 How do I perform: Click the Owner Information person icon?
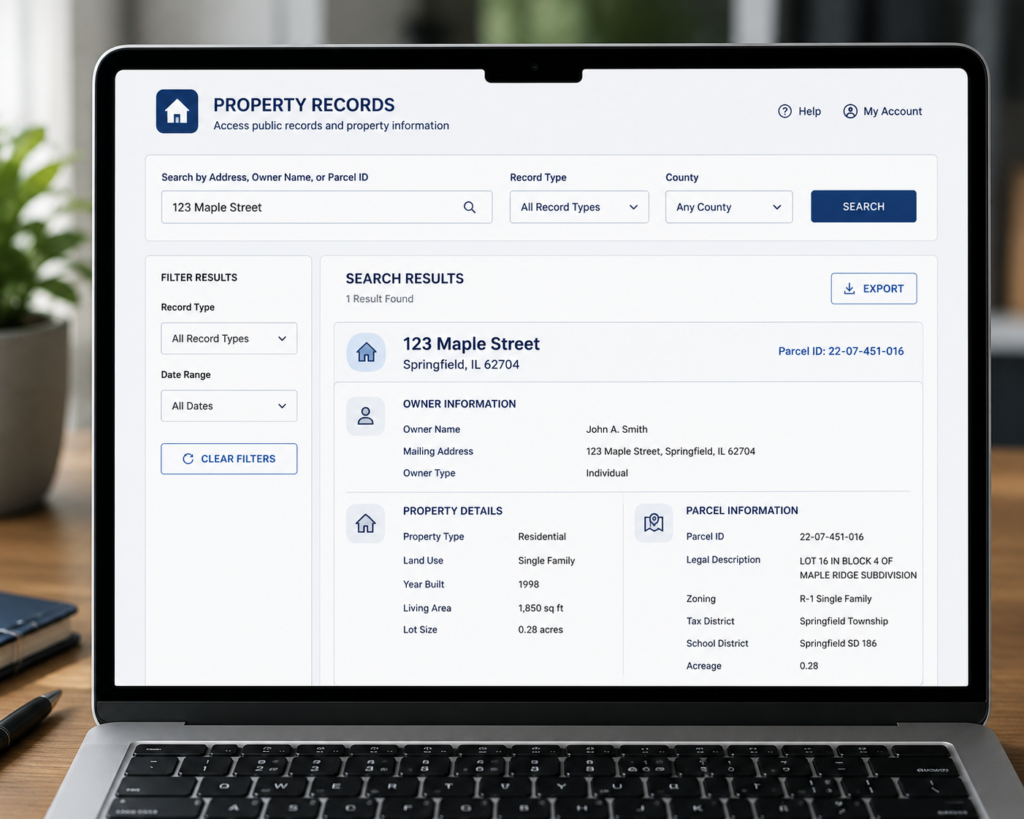(366, 416)
